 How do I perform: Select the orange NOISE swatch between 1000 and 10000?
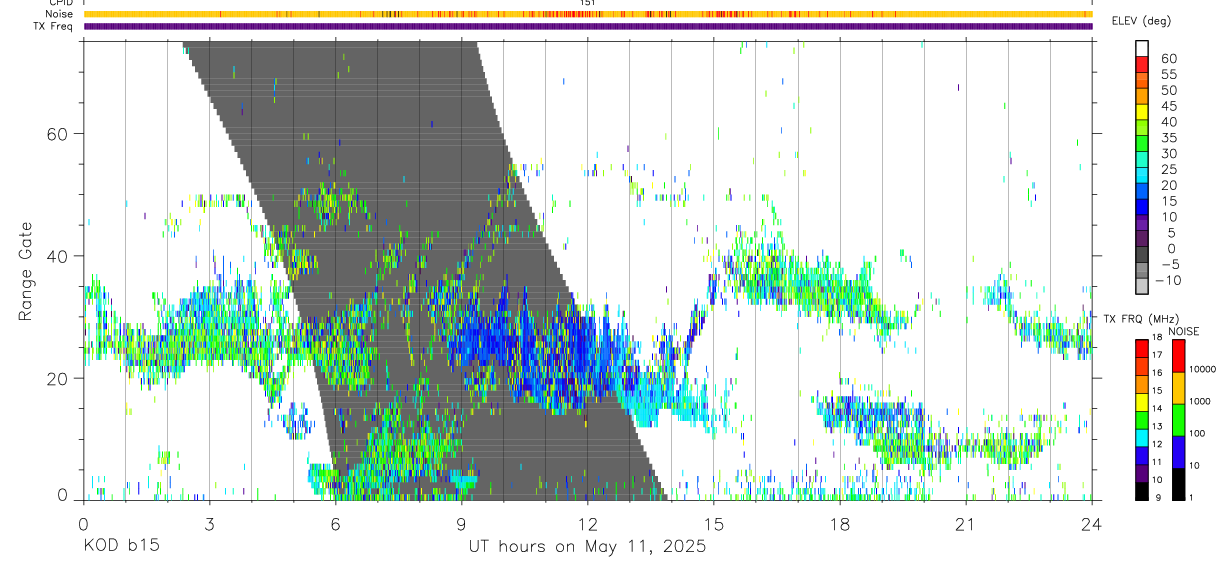(1179, 387)
